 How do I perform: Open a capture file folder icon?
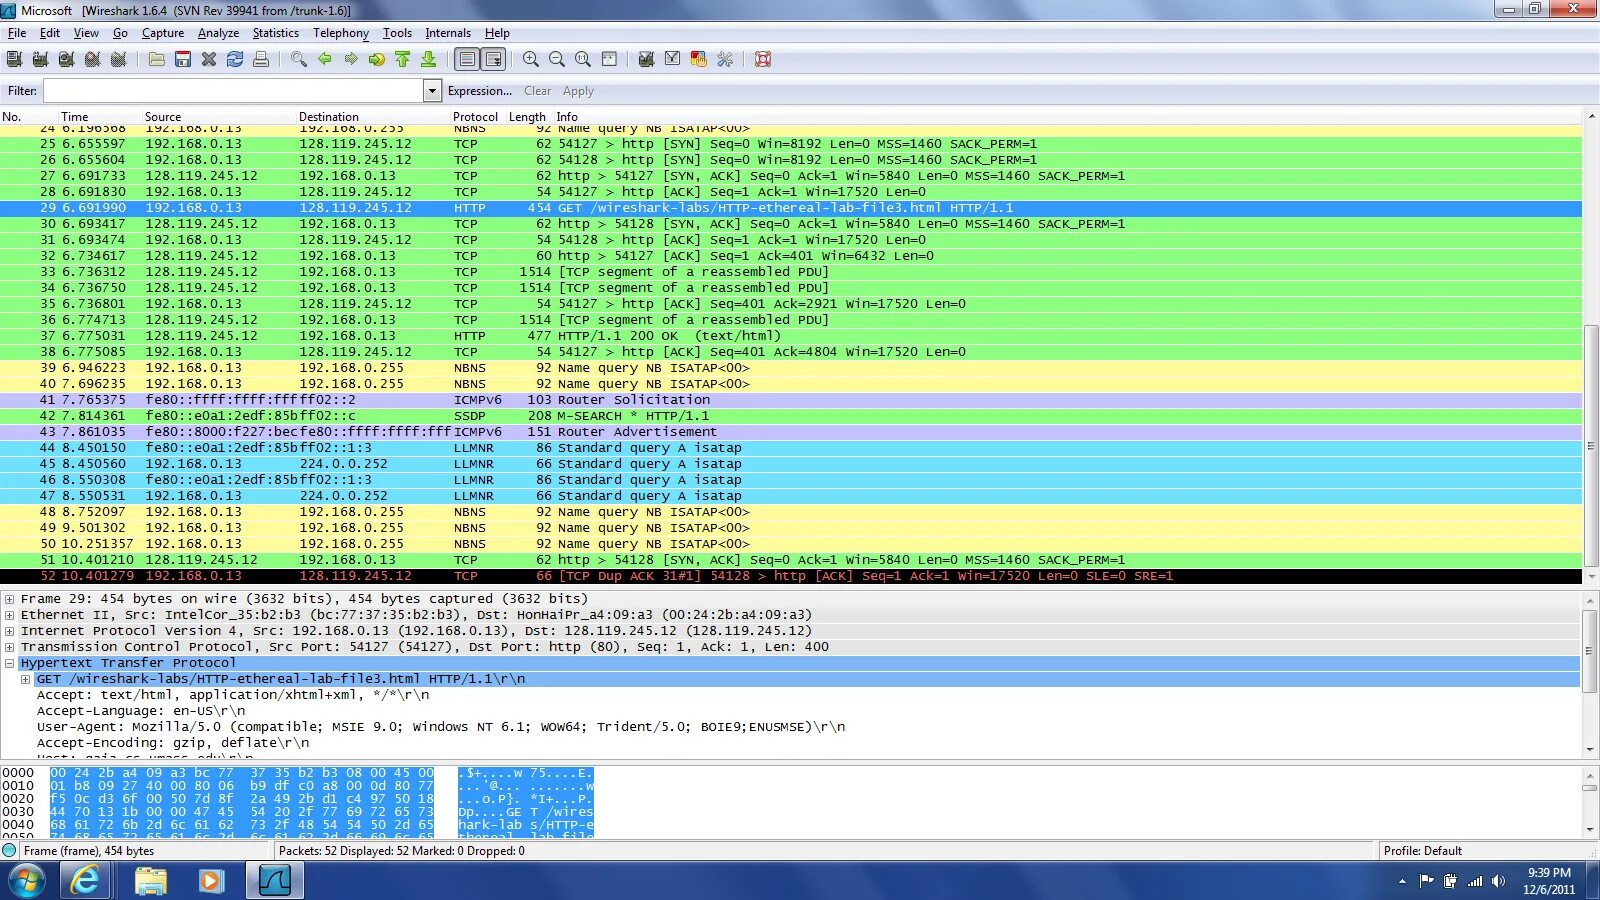[157, 59]
